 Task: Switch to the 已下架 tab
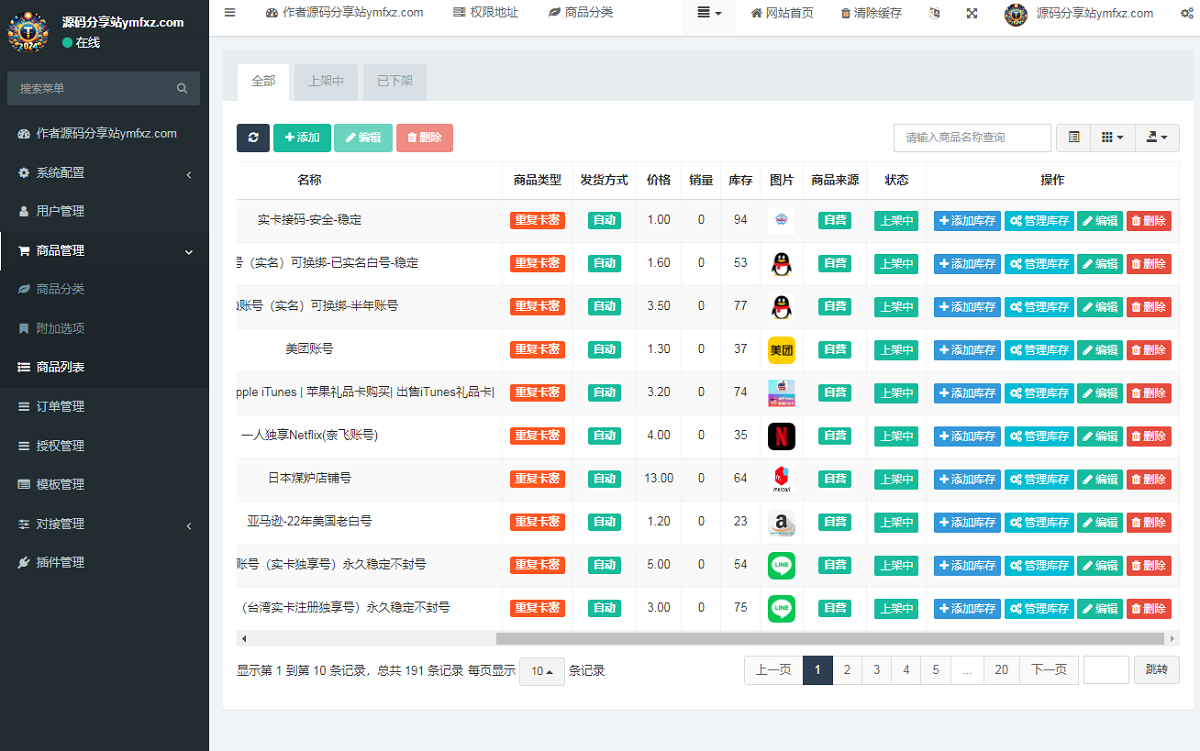pos(395,82)
